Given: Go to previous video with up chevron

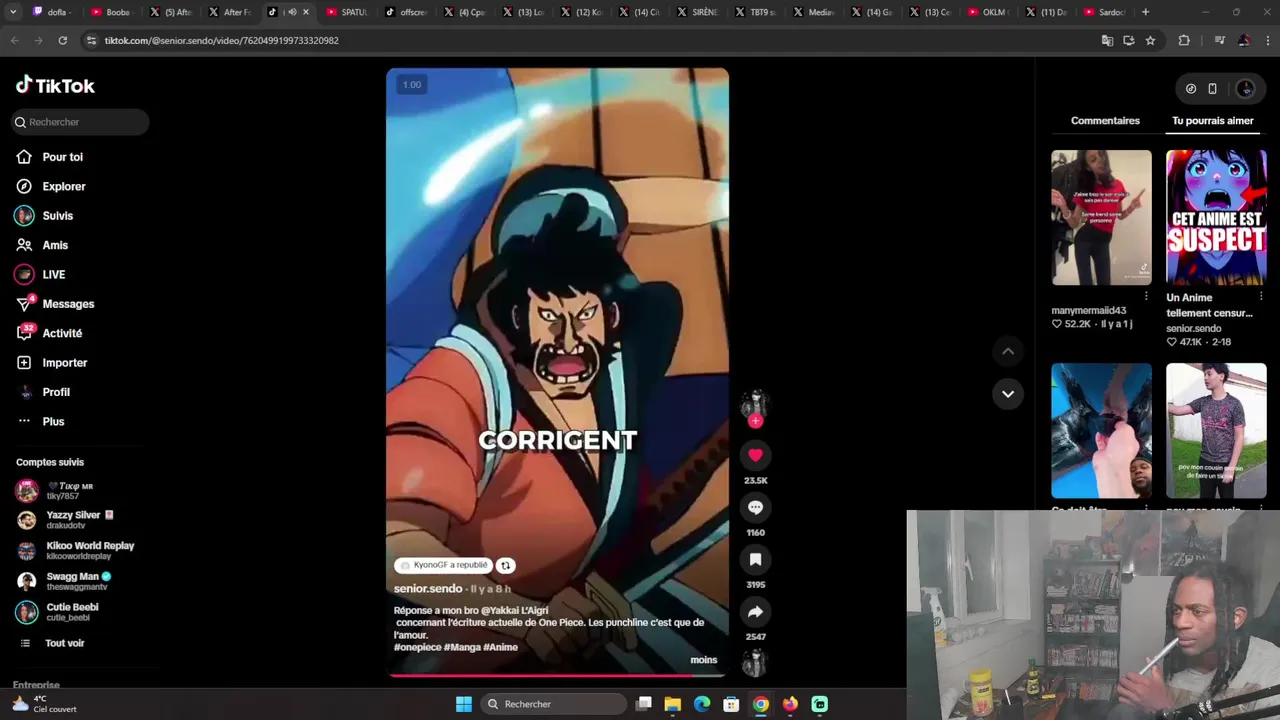Looking at the screenshot, I should [1008, 351].
